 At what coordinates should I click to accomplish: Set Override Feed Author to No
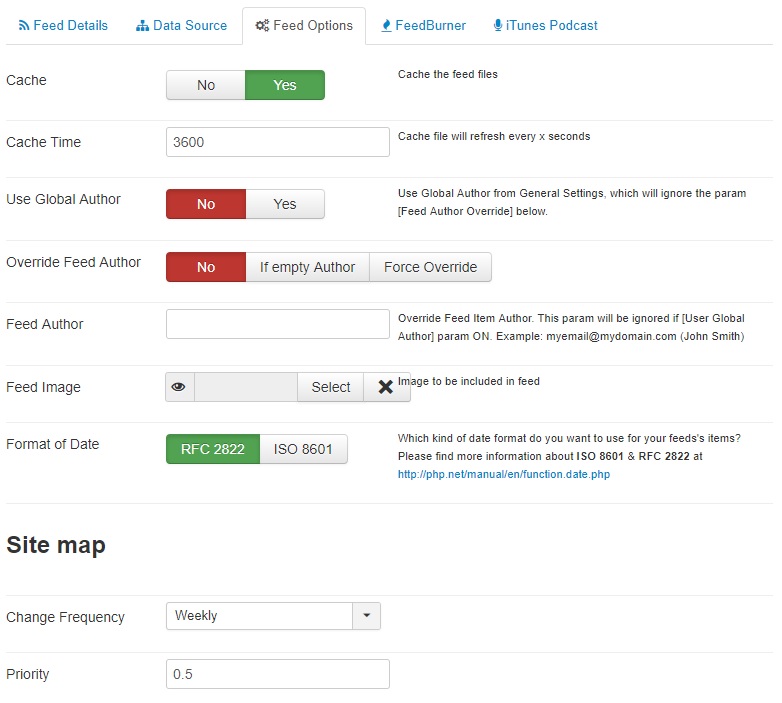click(x=206, y=267)
